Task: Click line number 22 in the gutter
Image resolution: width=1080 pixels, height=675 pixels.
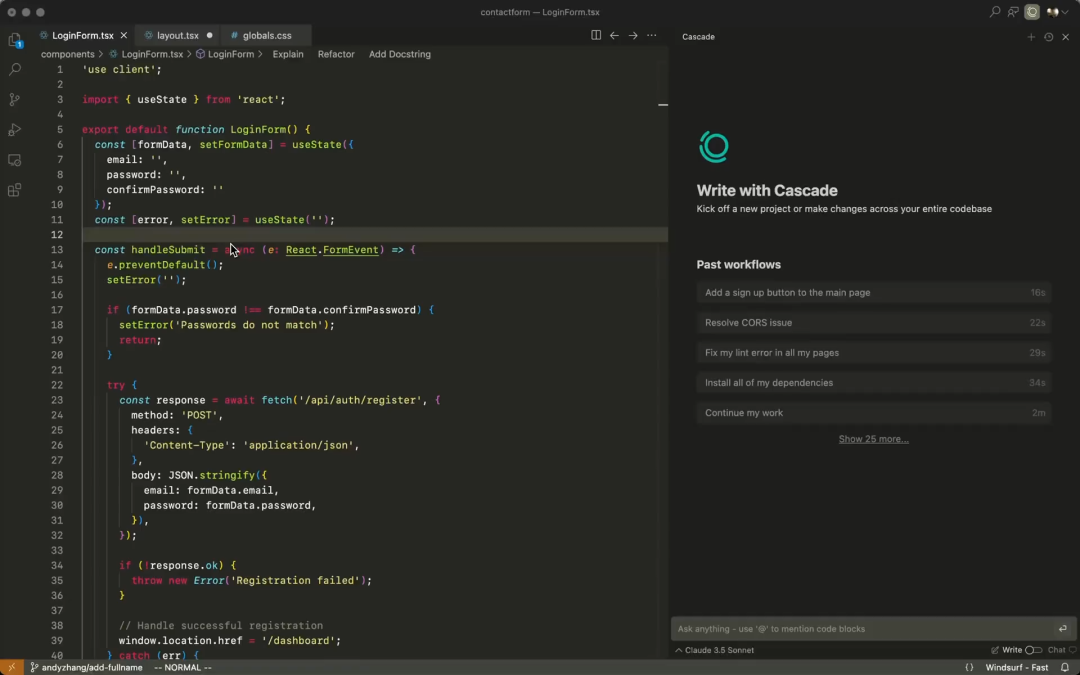Action: point(56,384)
